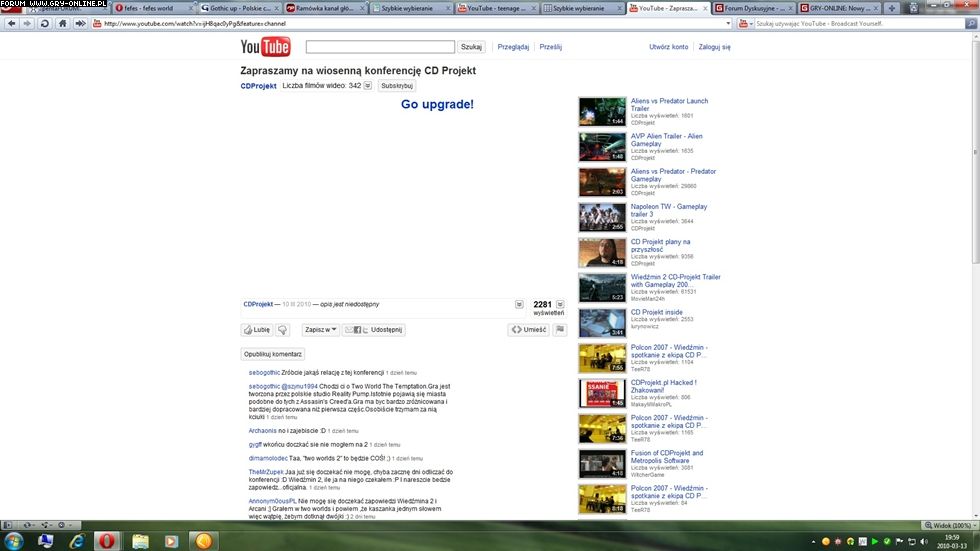Expand the video count dropdown next to 342
The image size is (980, 551).
tap(368, 86)
